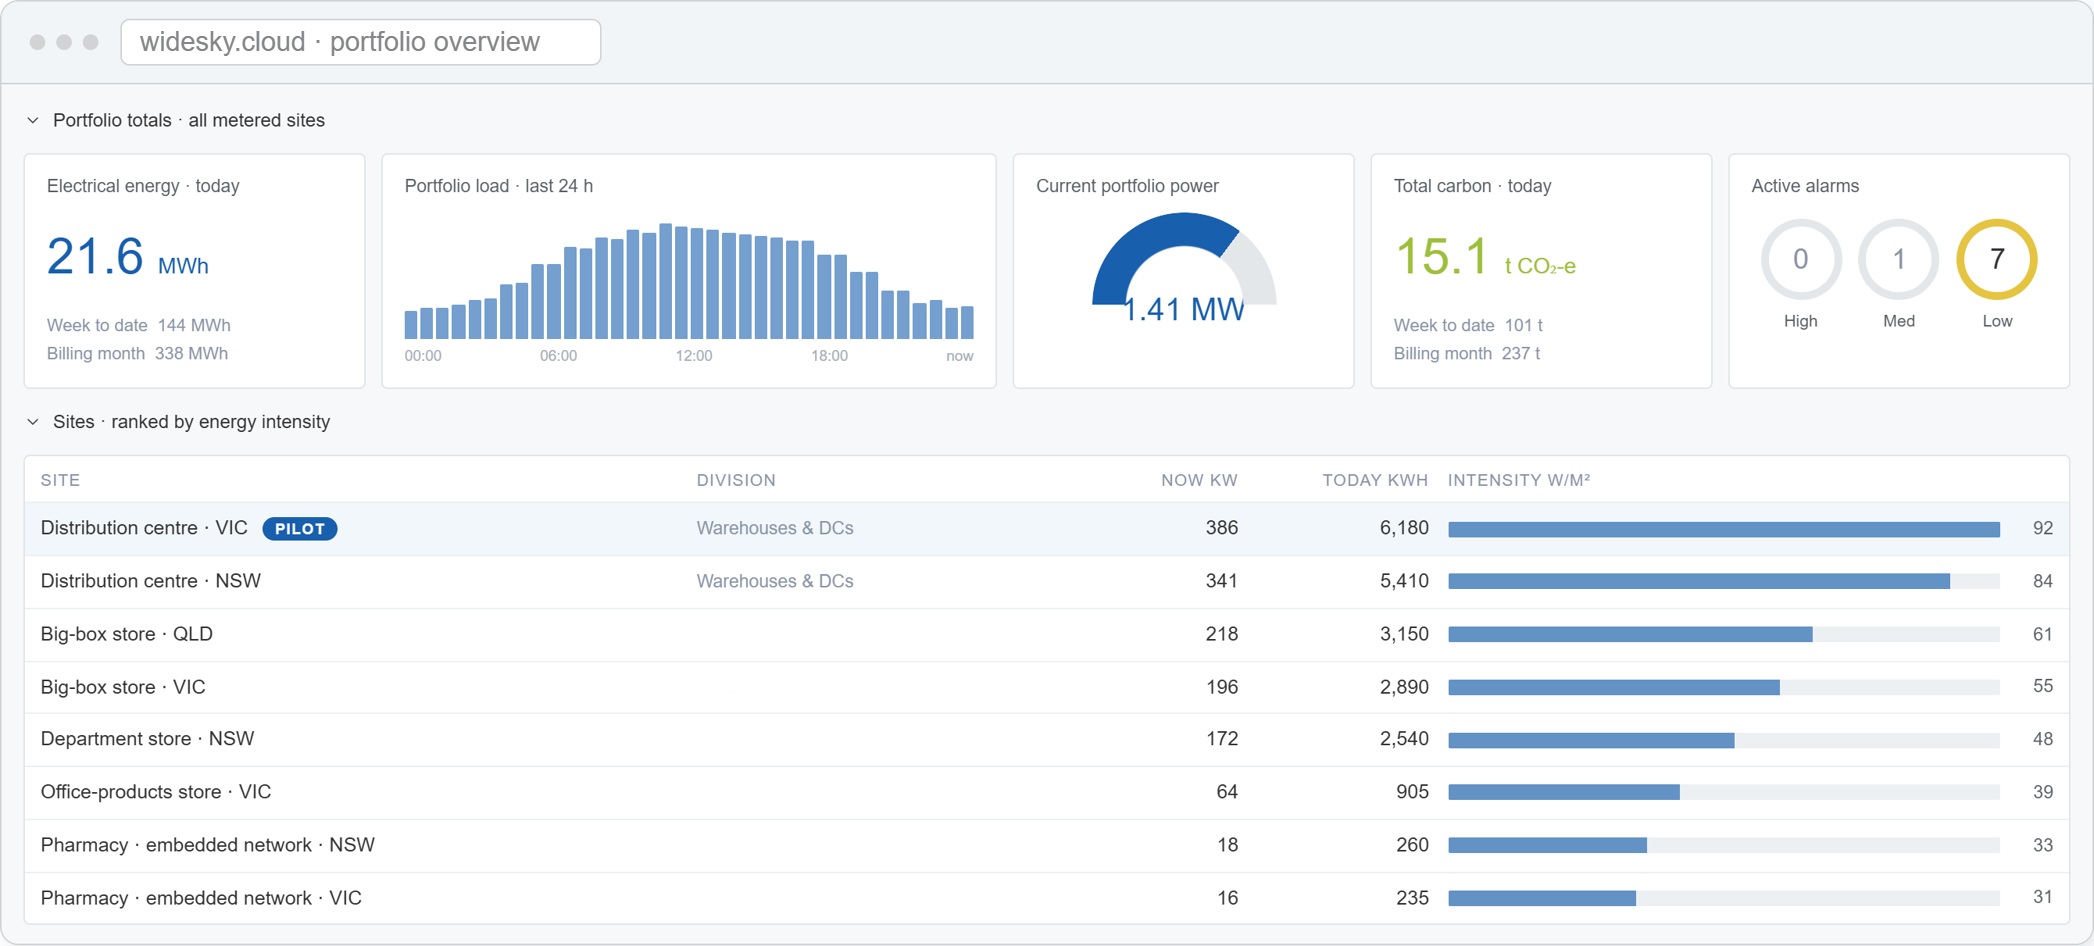Sort by the DIVISION column header
Viewport: 2094px width, 946px height.
pyautogui.click(x=736, y=481)
